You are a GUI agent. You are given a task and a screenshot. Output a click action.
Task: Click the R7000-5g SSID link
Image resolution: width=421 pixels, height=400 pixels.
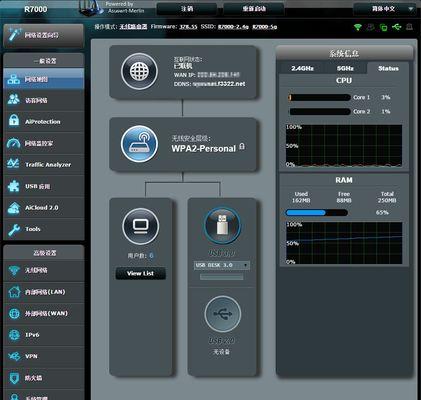pyautogui.click(x=265, y=27)
